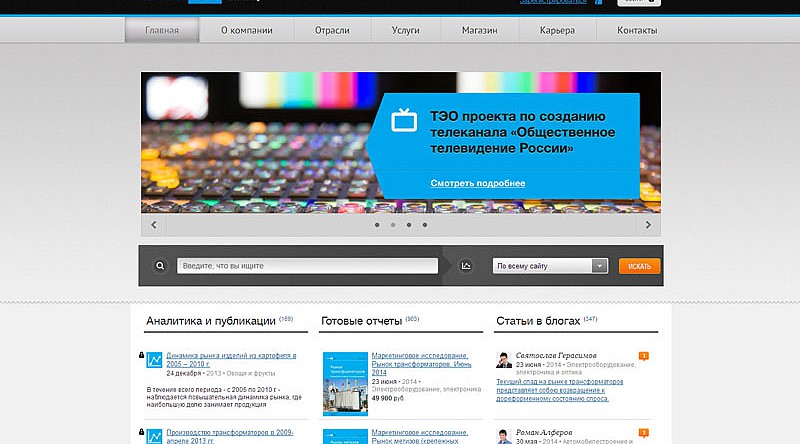
Task: Open the 'Магазин' menu item
Action: (480, 31)
